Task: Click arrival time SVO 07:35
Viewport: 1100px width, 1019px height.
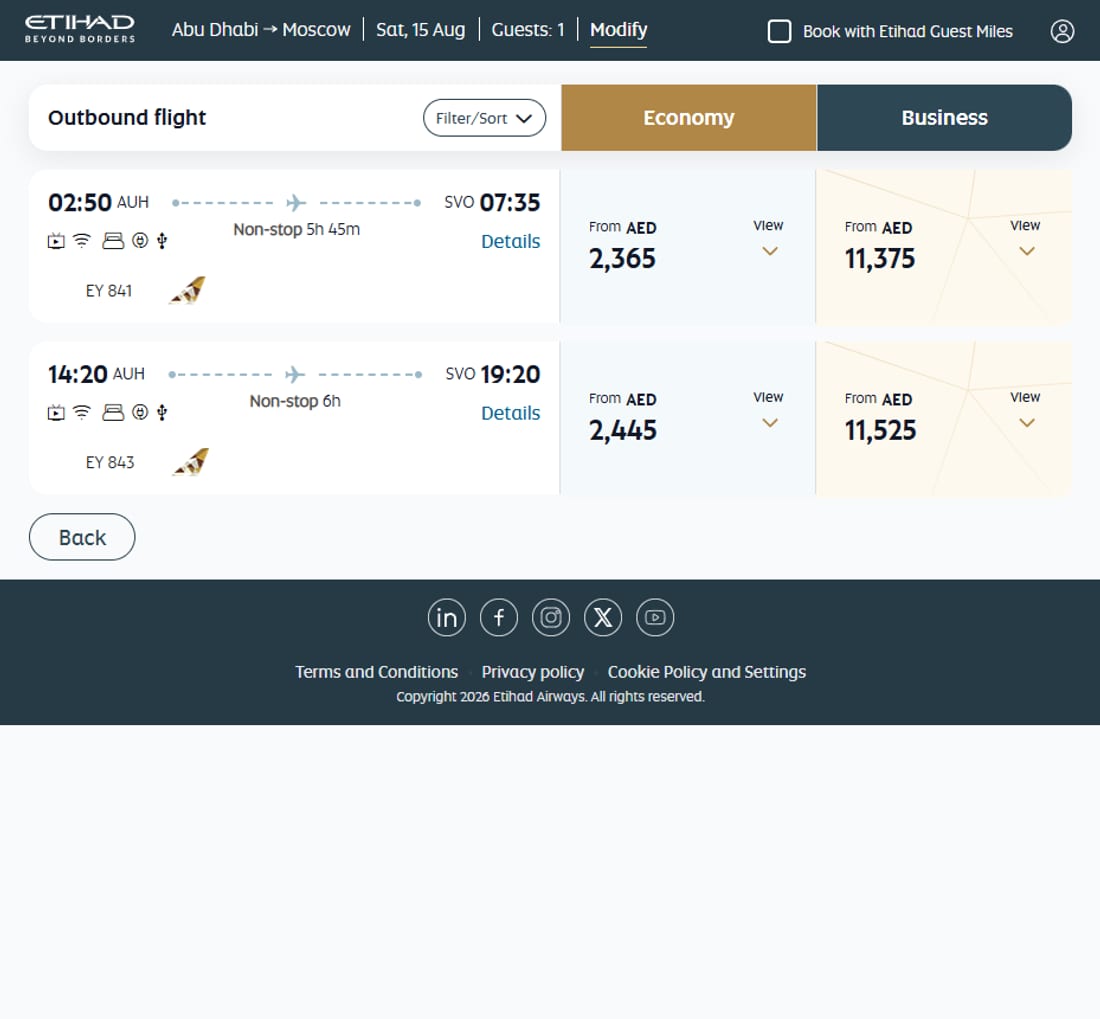Action: [492, 203]
